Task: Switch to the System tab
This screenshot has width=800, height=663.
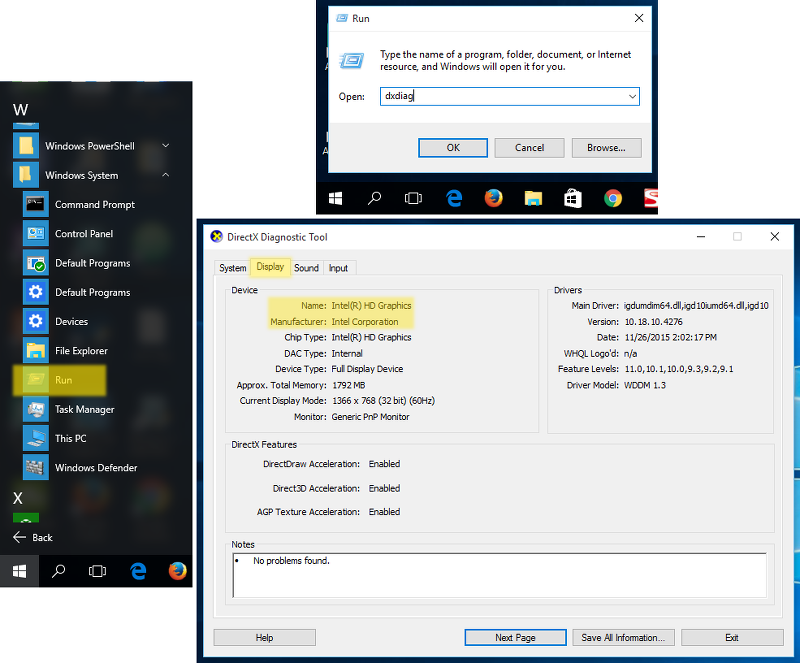Action: tap(233, 268)
